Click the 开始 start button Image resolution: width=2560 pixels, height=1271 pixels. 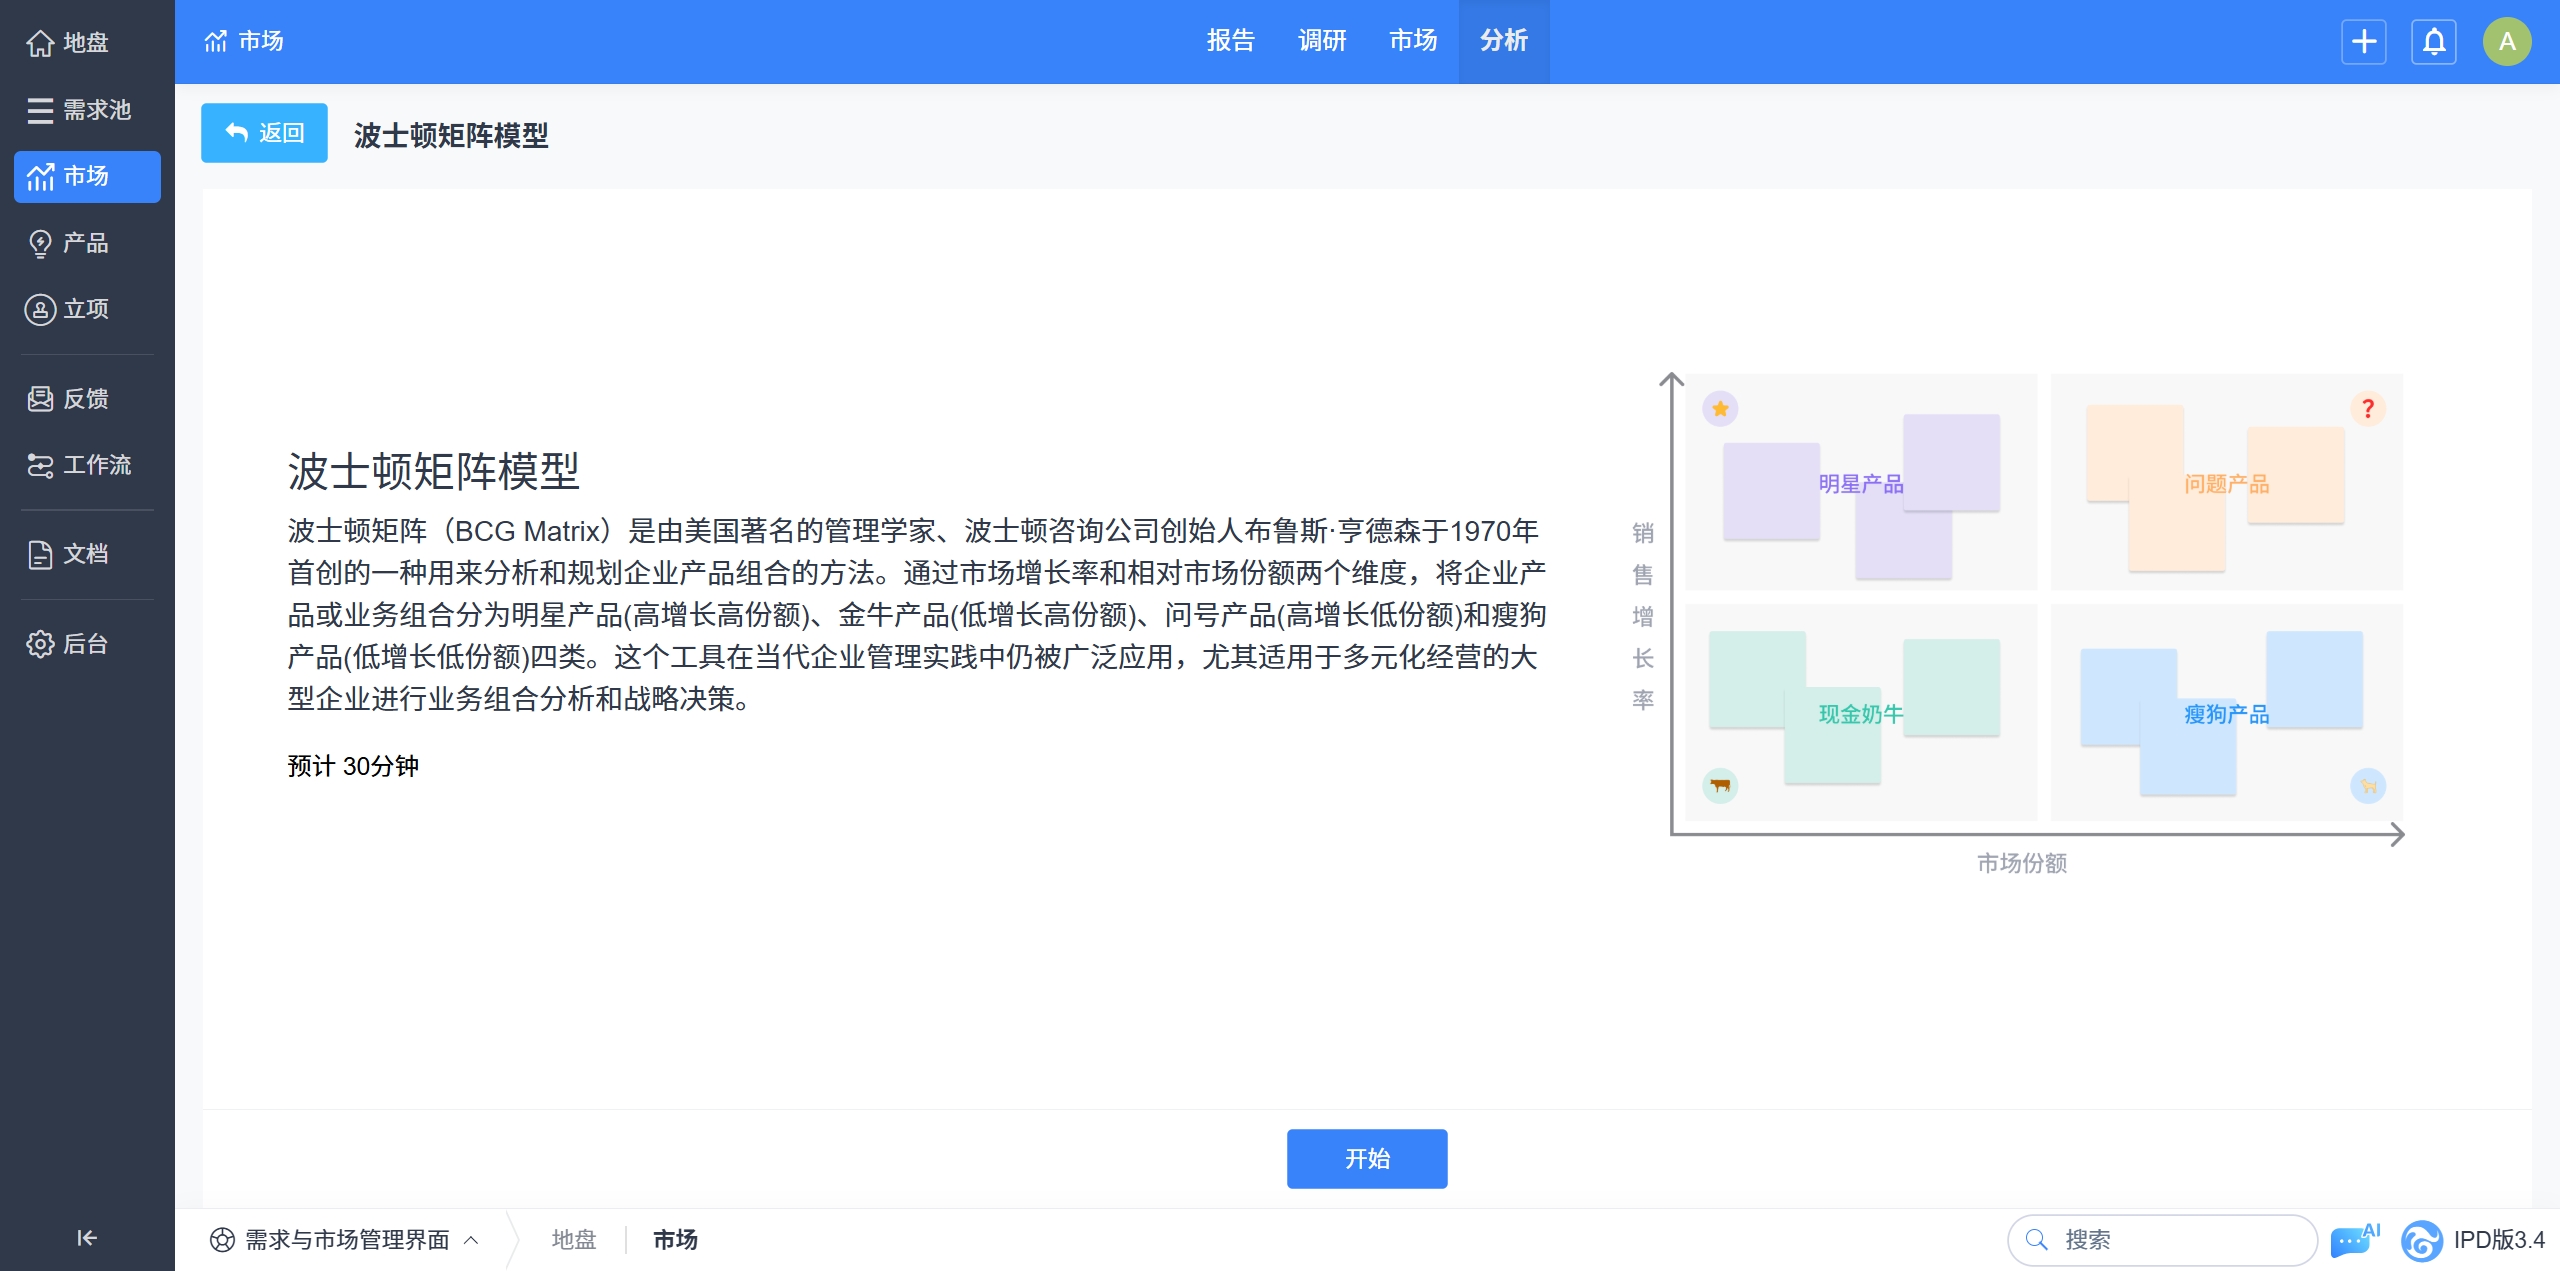pos(1367,1159)
